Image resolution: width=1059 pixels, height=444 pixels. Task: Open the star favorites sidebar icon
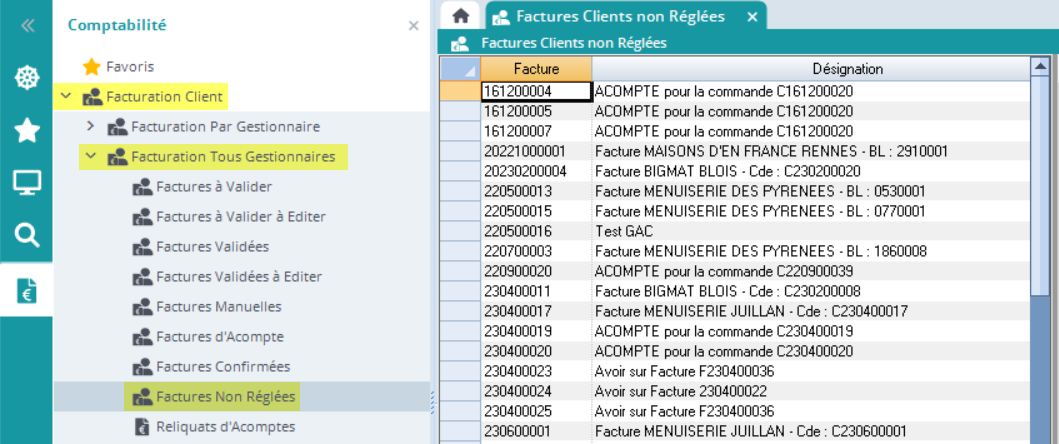[x=27, y=130]
